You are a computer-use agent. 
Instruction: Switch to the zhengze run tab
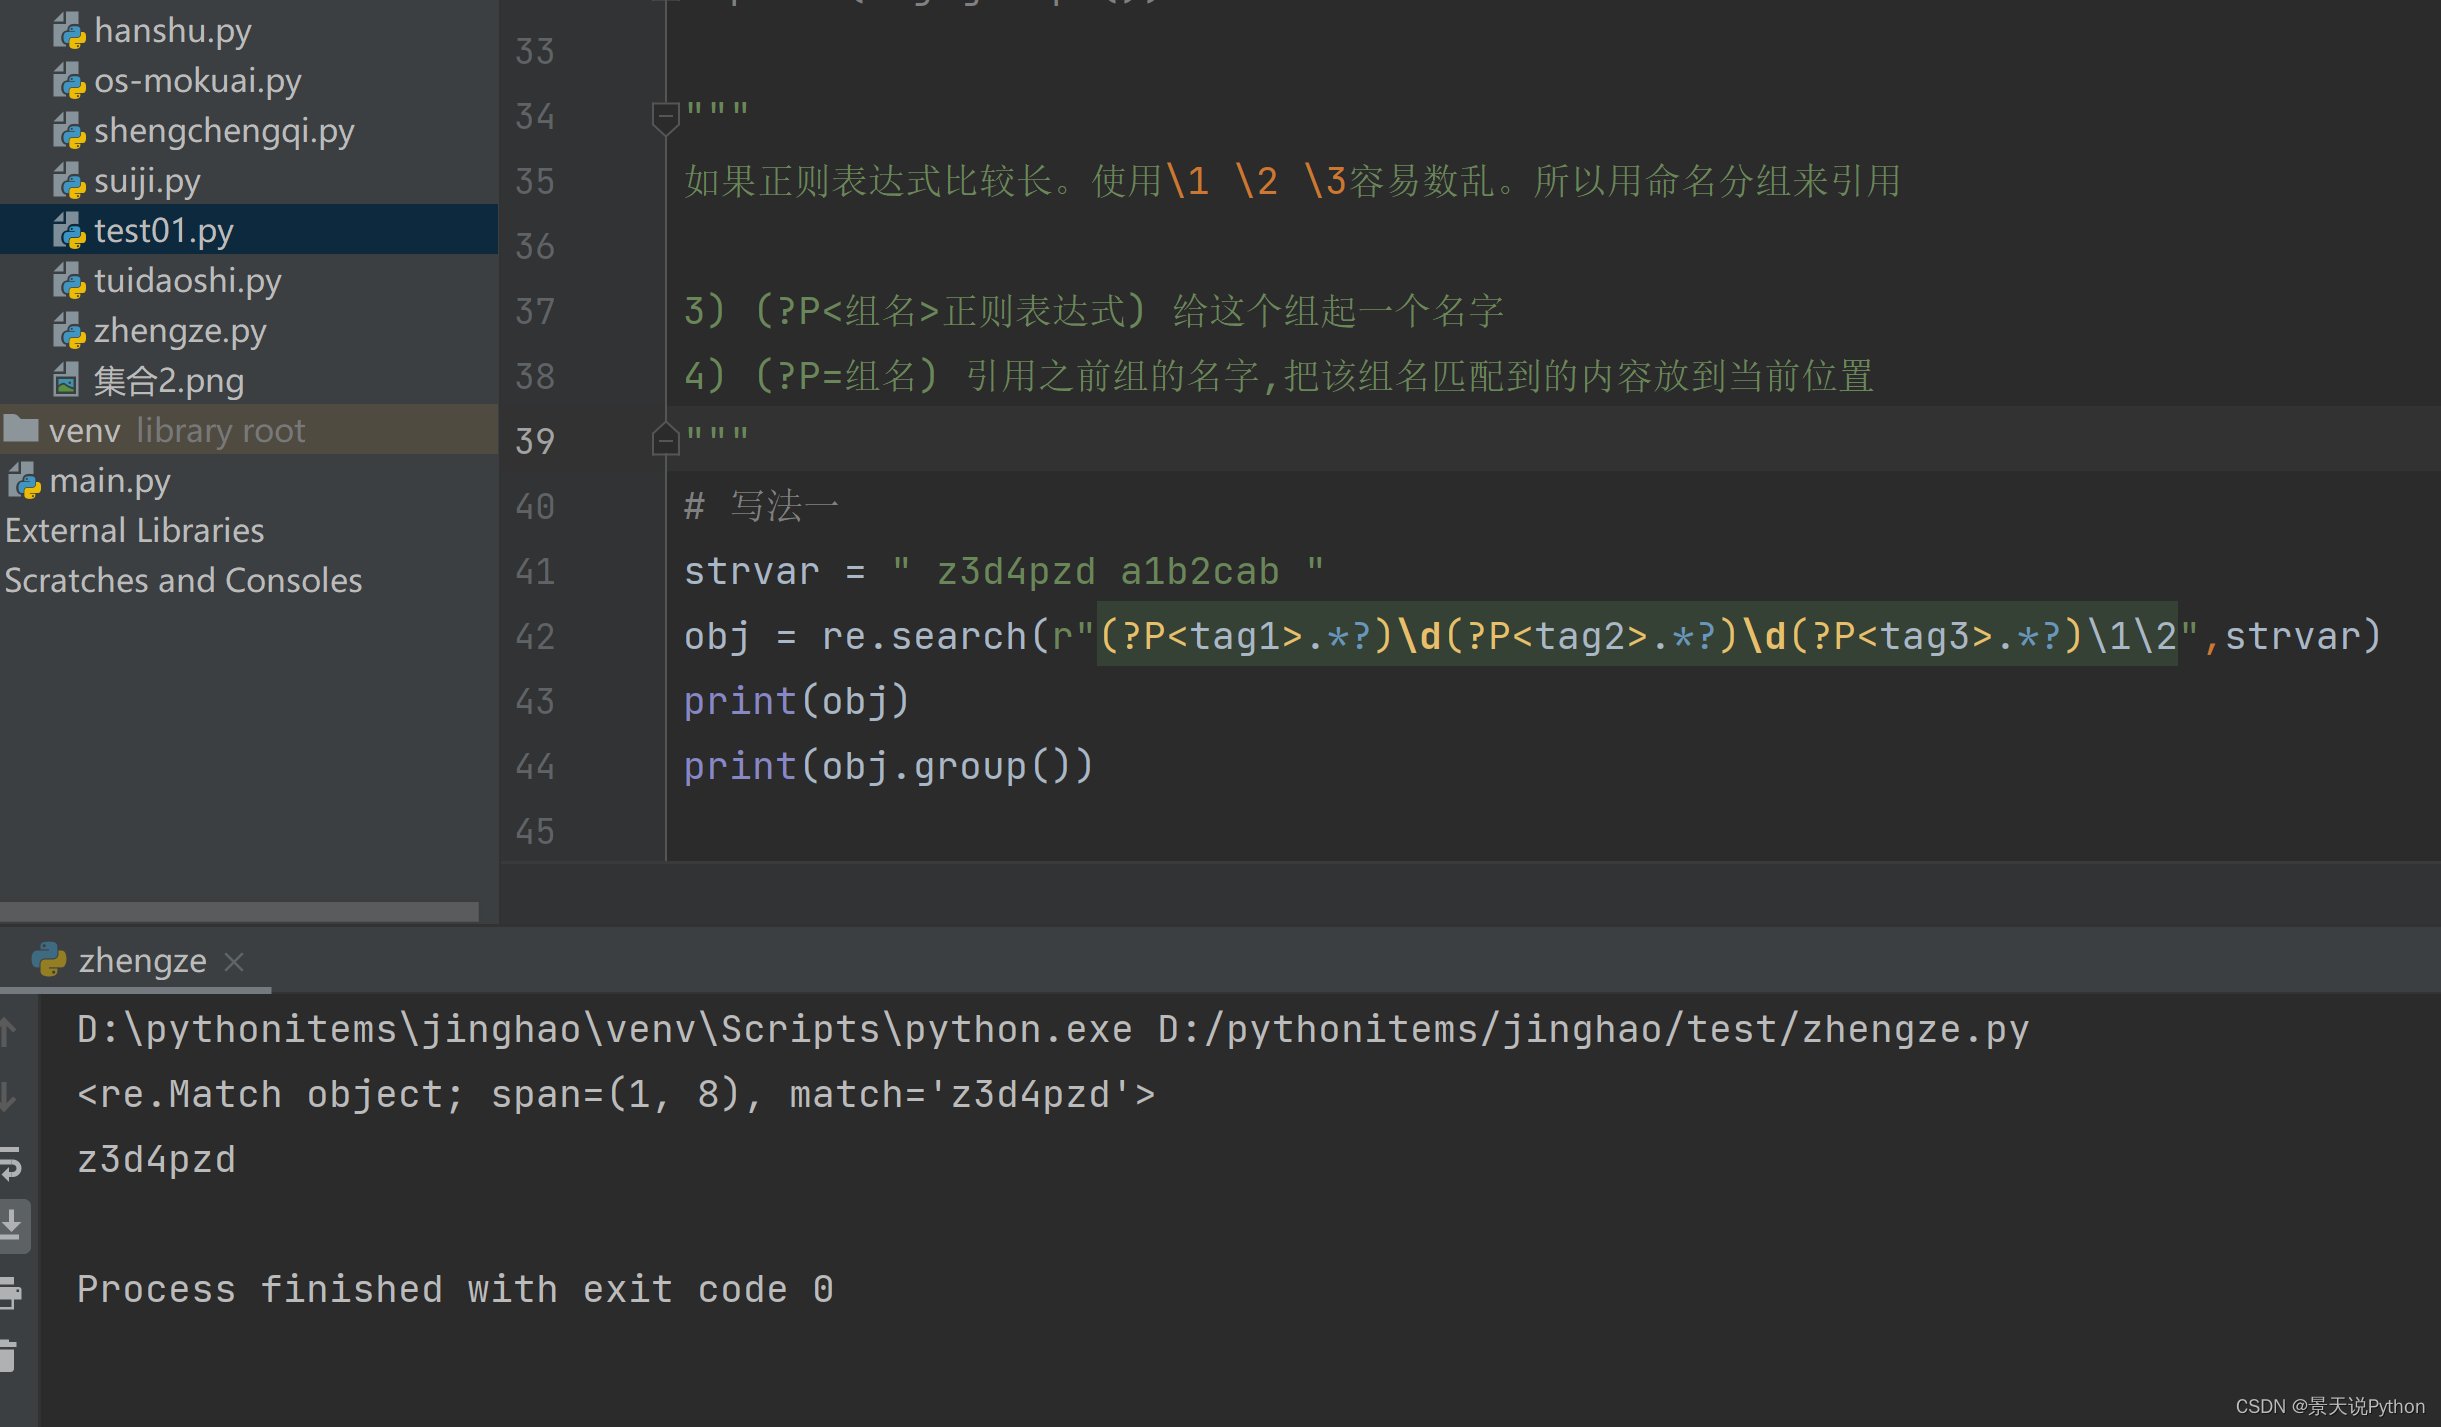142,961
